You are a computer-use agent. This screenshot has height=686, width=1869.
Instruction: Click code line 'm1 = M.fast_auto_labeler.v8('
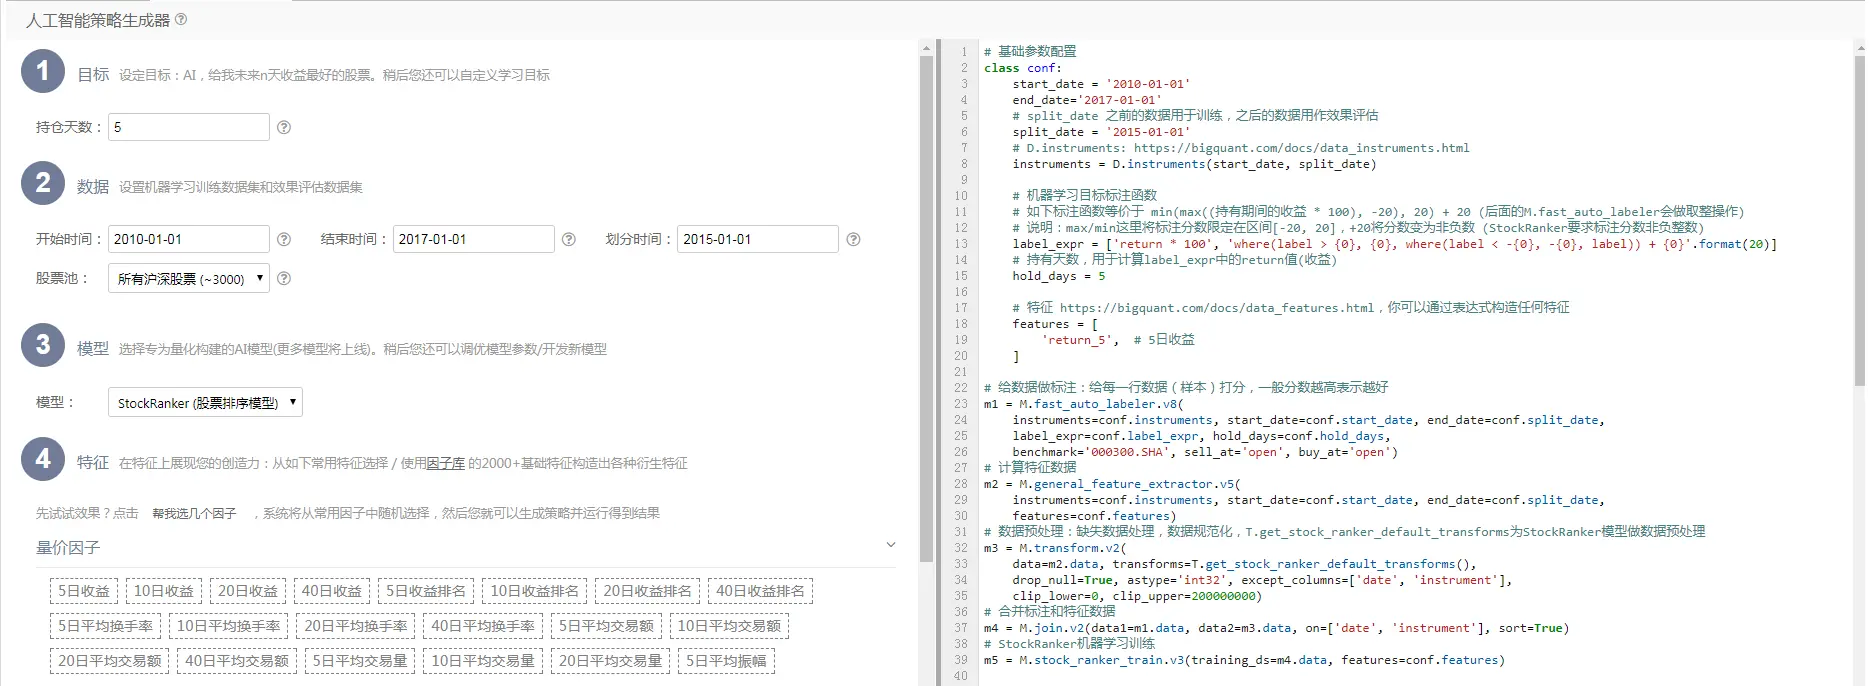pyautogui.click(x=1084, y=404)
